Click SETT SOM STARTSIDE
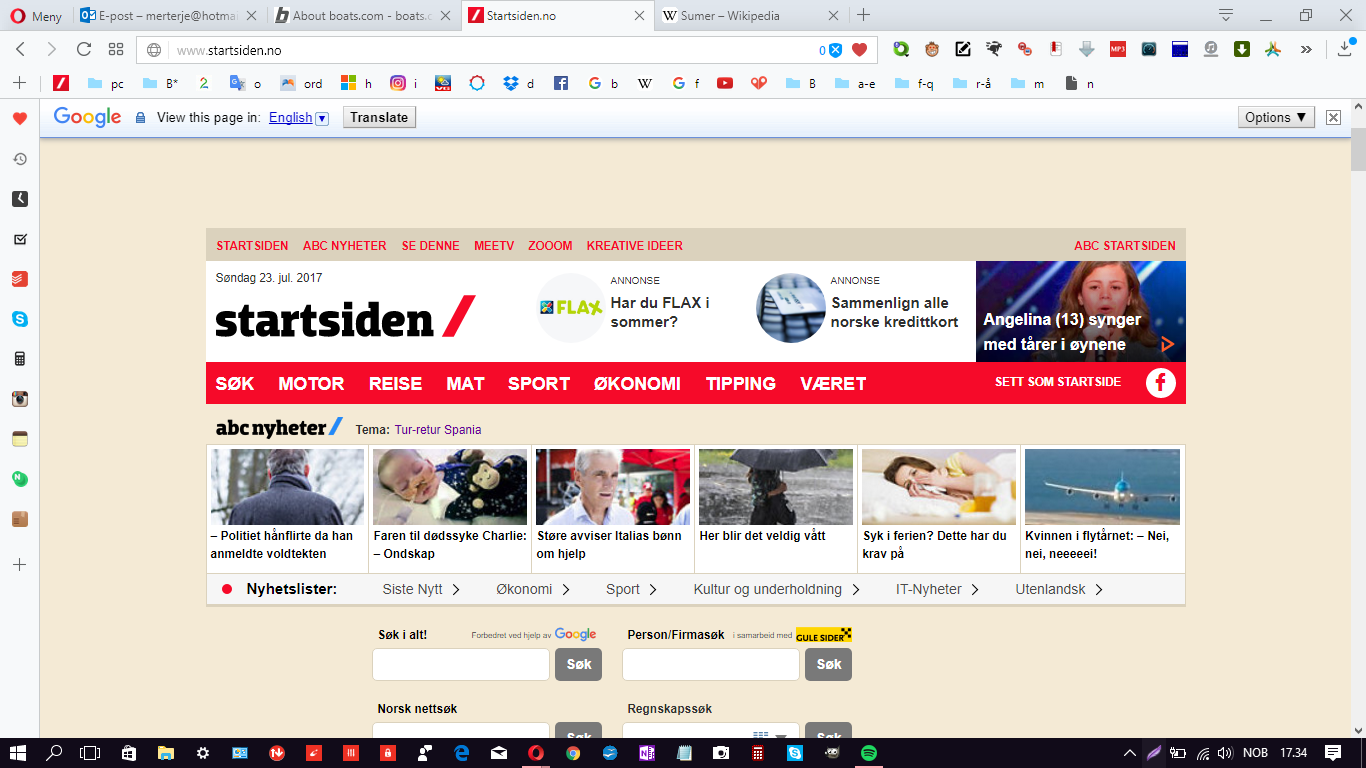The width and height of the screenshot is (1366, 768). click(1058, 382)
